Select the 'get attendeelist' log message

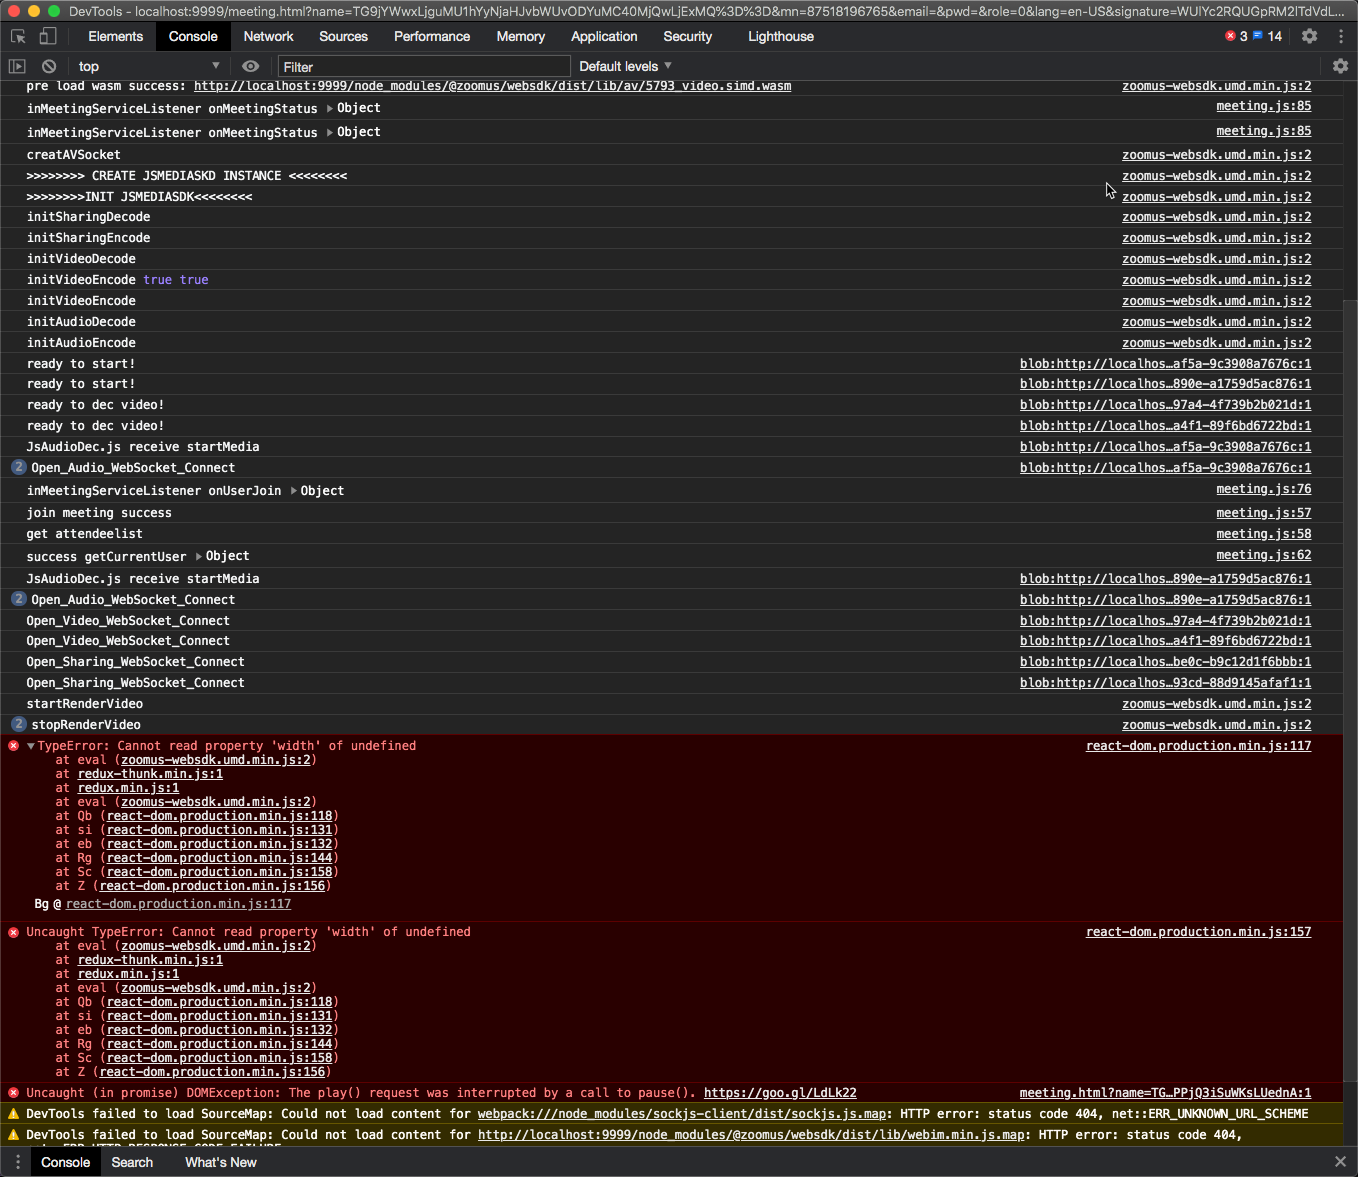point(85,534)
